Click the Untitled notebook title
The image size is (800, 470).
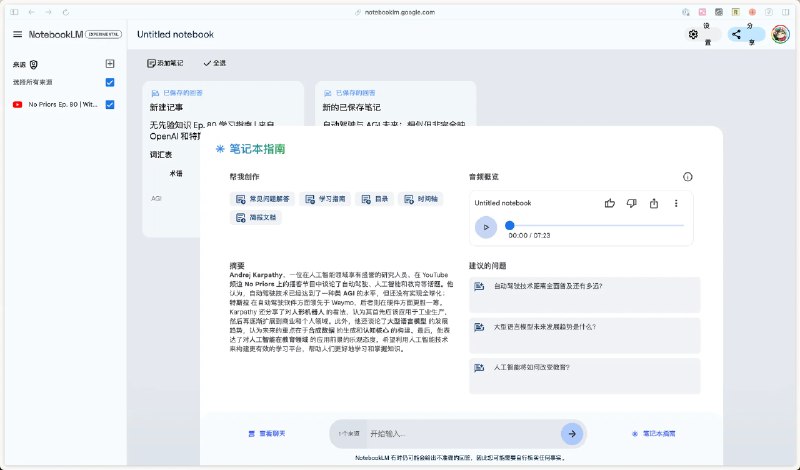(x=175, y=34)
